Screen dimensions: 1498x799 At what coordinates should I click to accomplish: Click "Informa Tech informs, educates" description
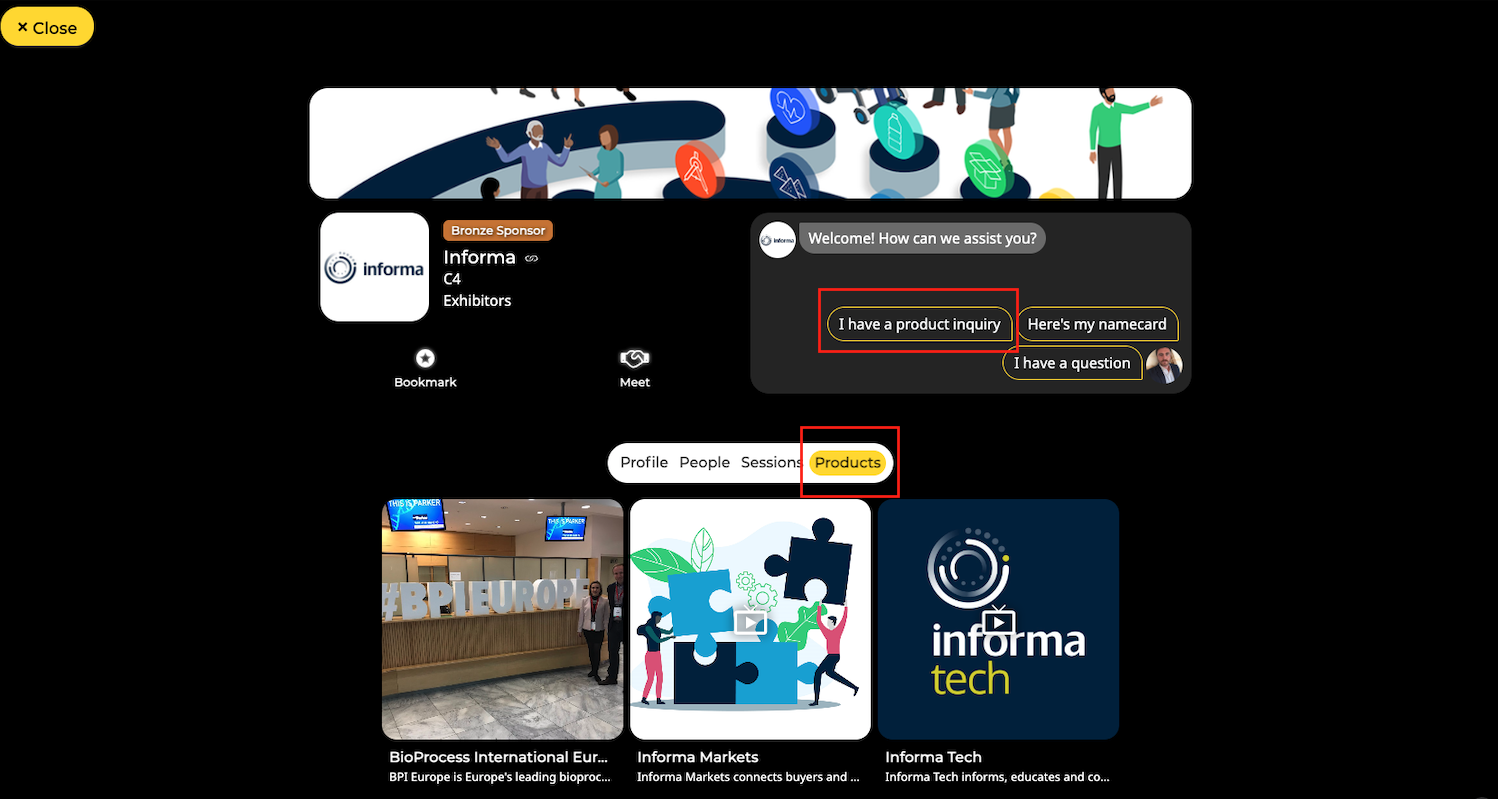click(x=997, y=777)
